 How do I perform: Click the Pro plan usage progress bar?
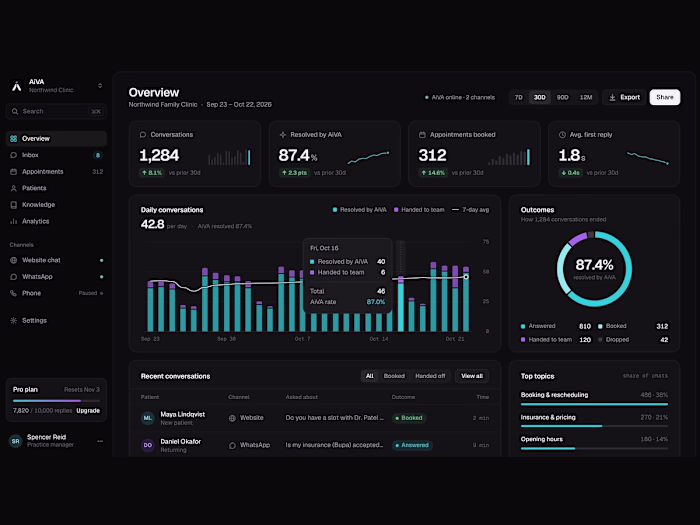click(56, 400)
